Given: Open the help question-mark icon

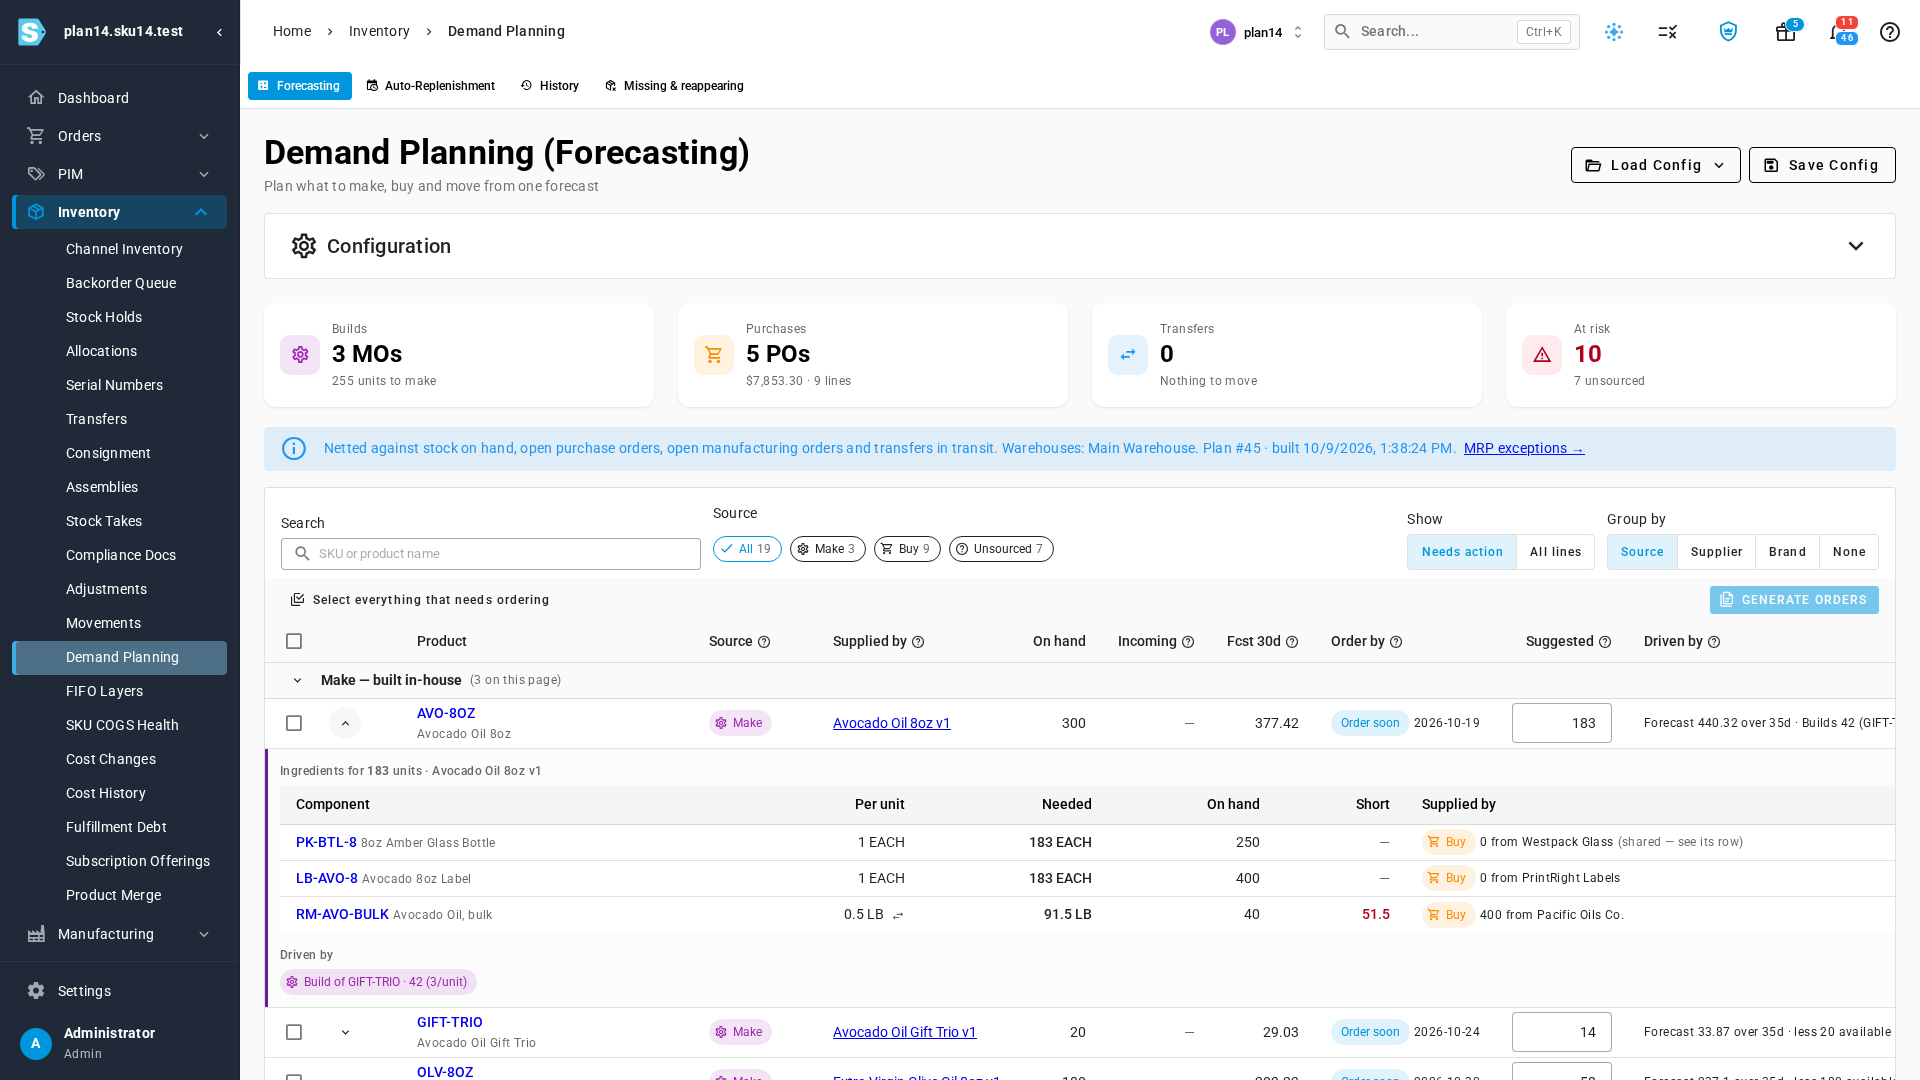Looking at the screenshot, I should [x=1889, y=32].
